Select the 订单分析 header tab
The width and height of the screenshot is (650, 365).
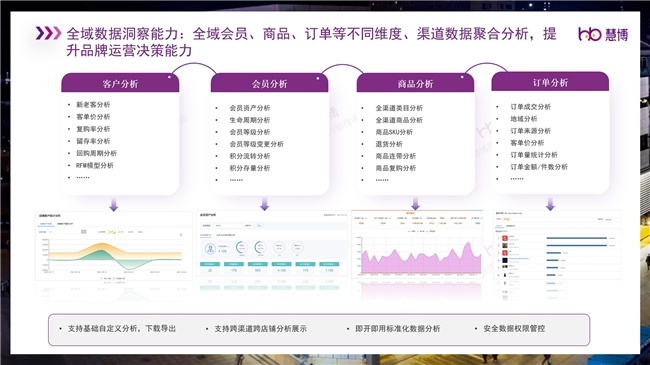click(x=550, y=82)
